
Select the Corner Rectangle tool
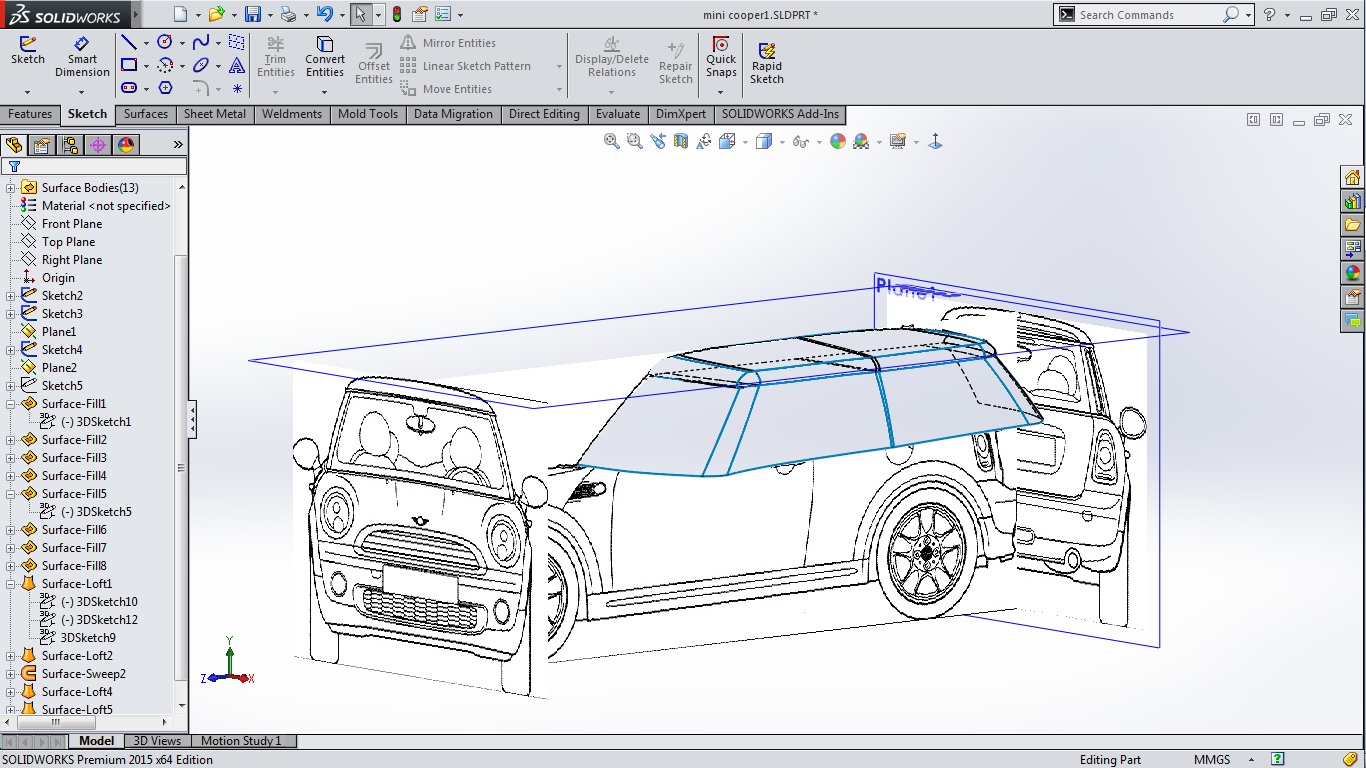[x=129, y=65]
